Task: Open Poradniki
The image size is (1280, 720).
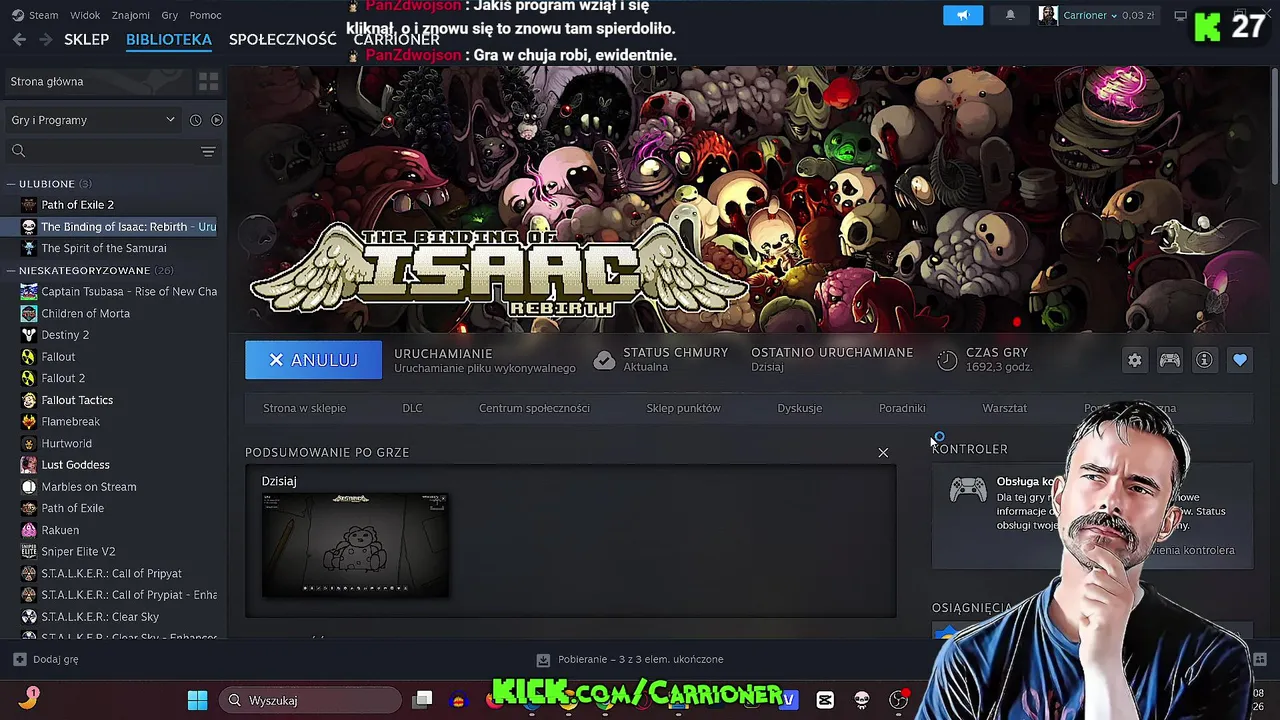Action: [902, 408]
